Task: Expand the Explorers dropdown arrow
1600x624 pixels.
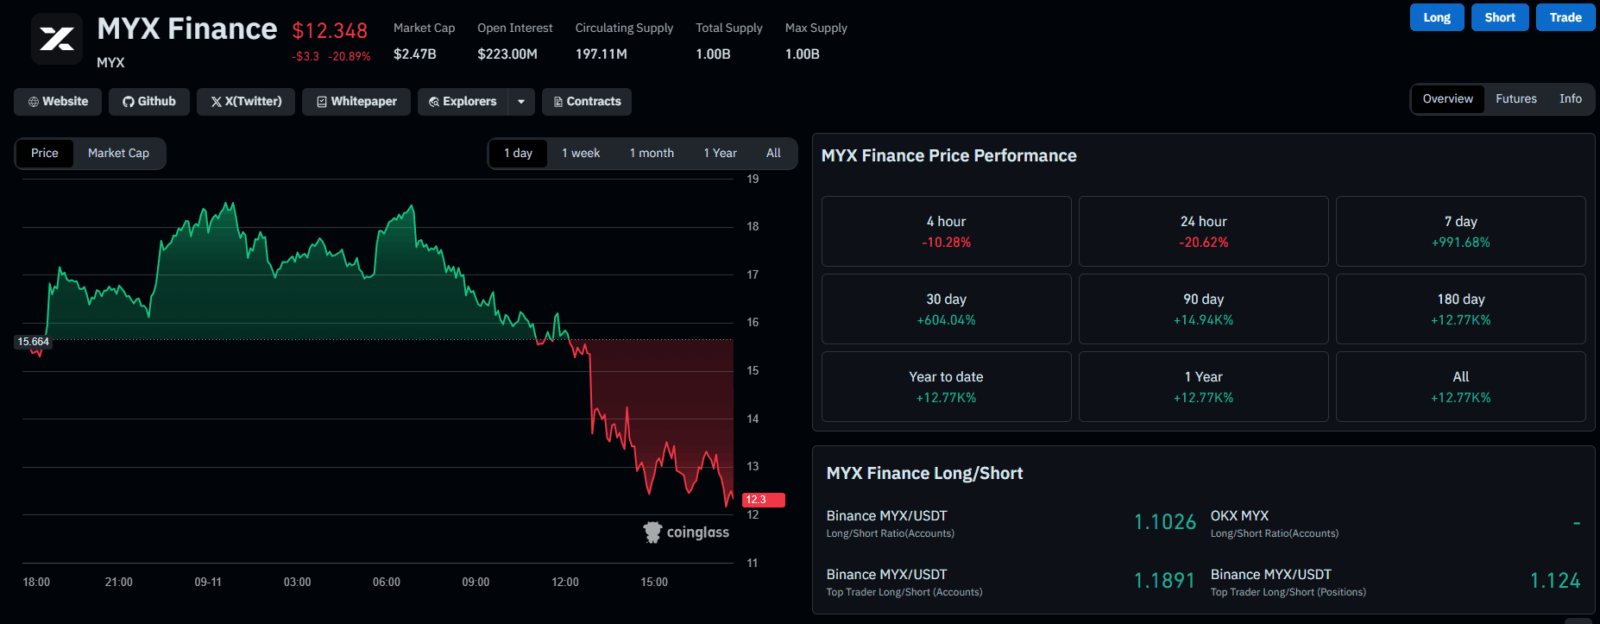Action: click(x=521, y=102)
